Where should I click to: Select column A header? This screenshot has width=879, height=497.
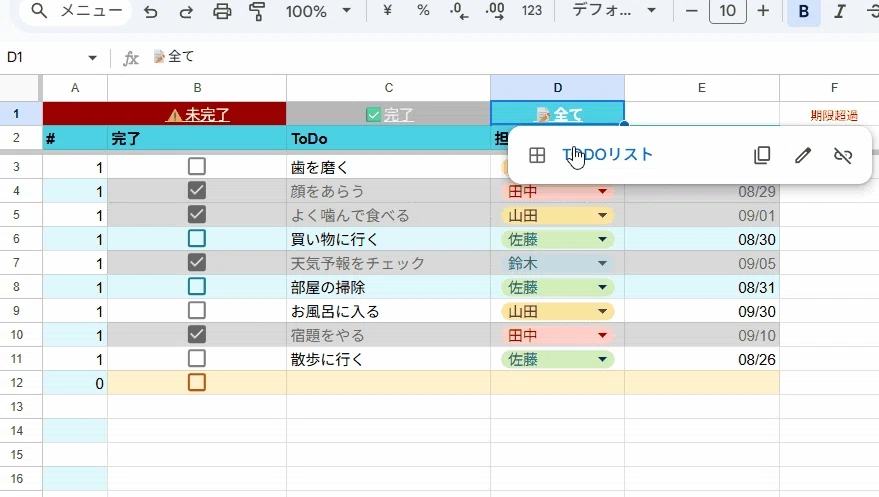tap(75, 88)
